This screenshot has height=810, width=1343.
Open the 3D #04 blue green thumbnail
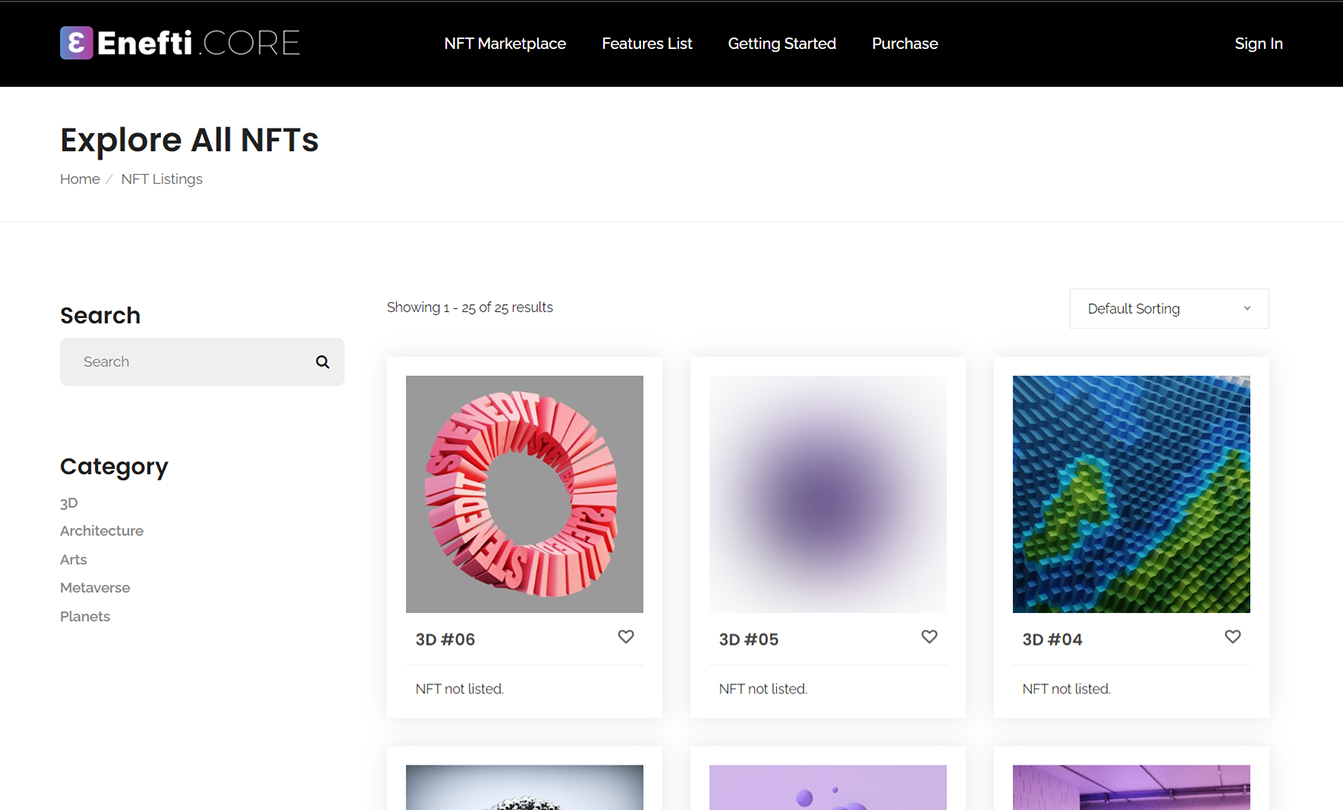1131,494
